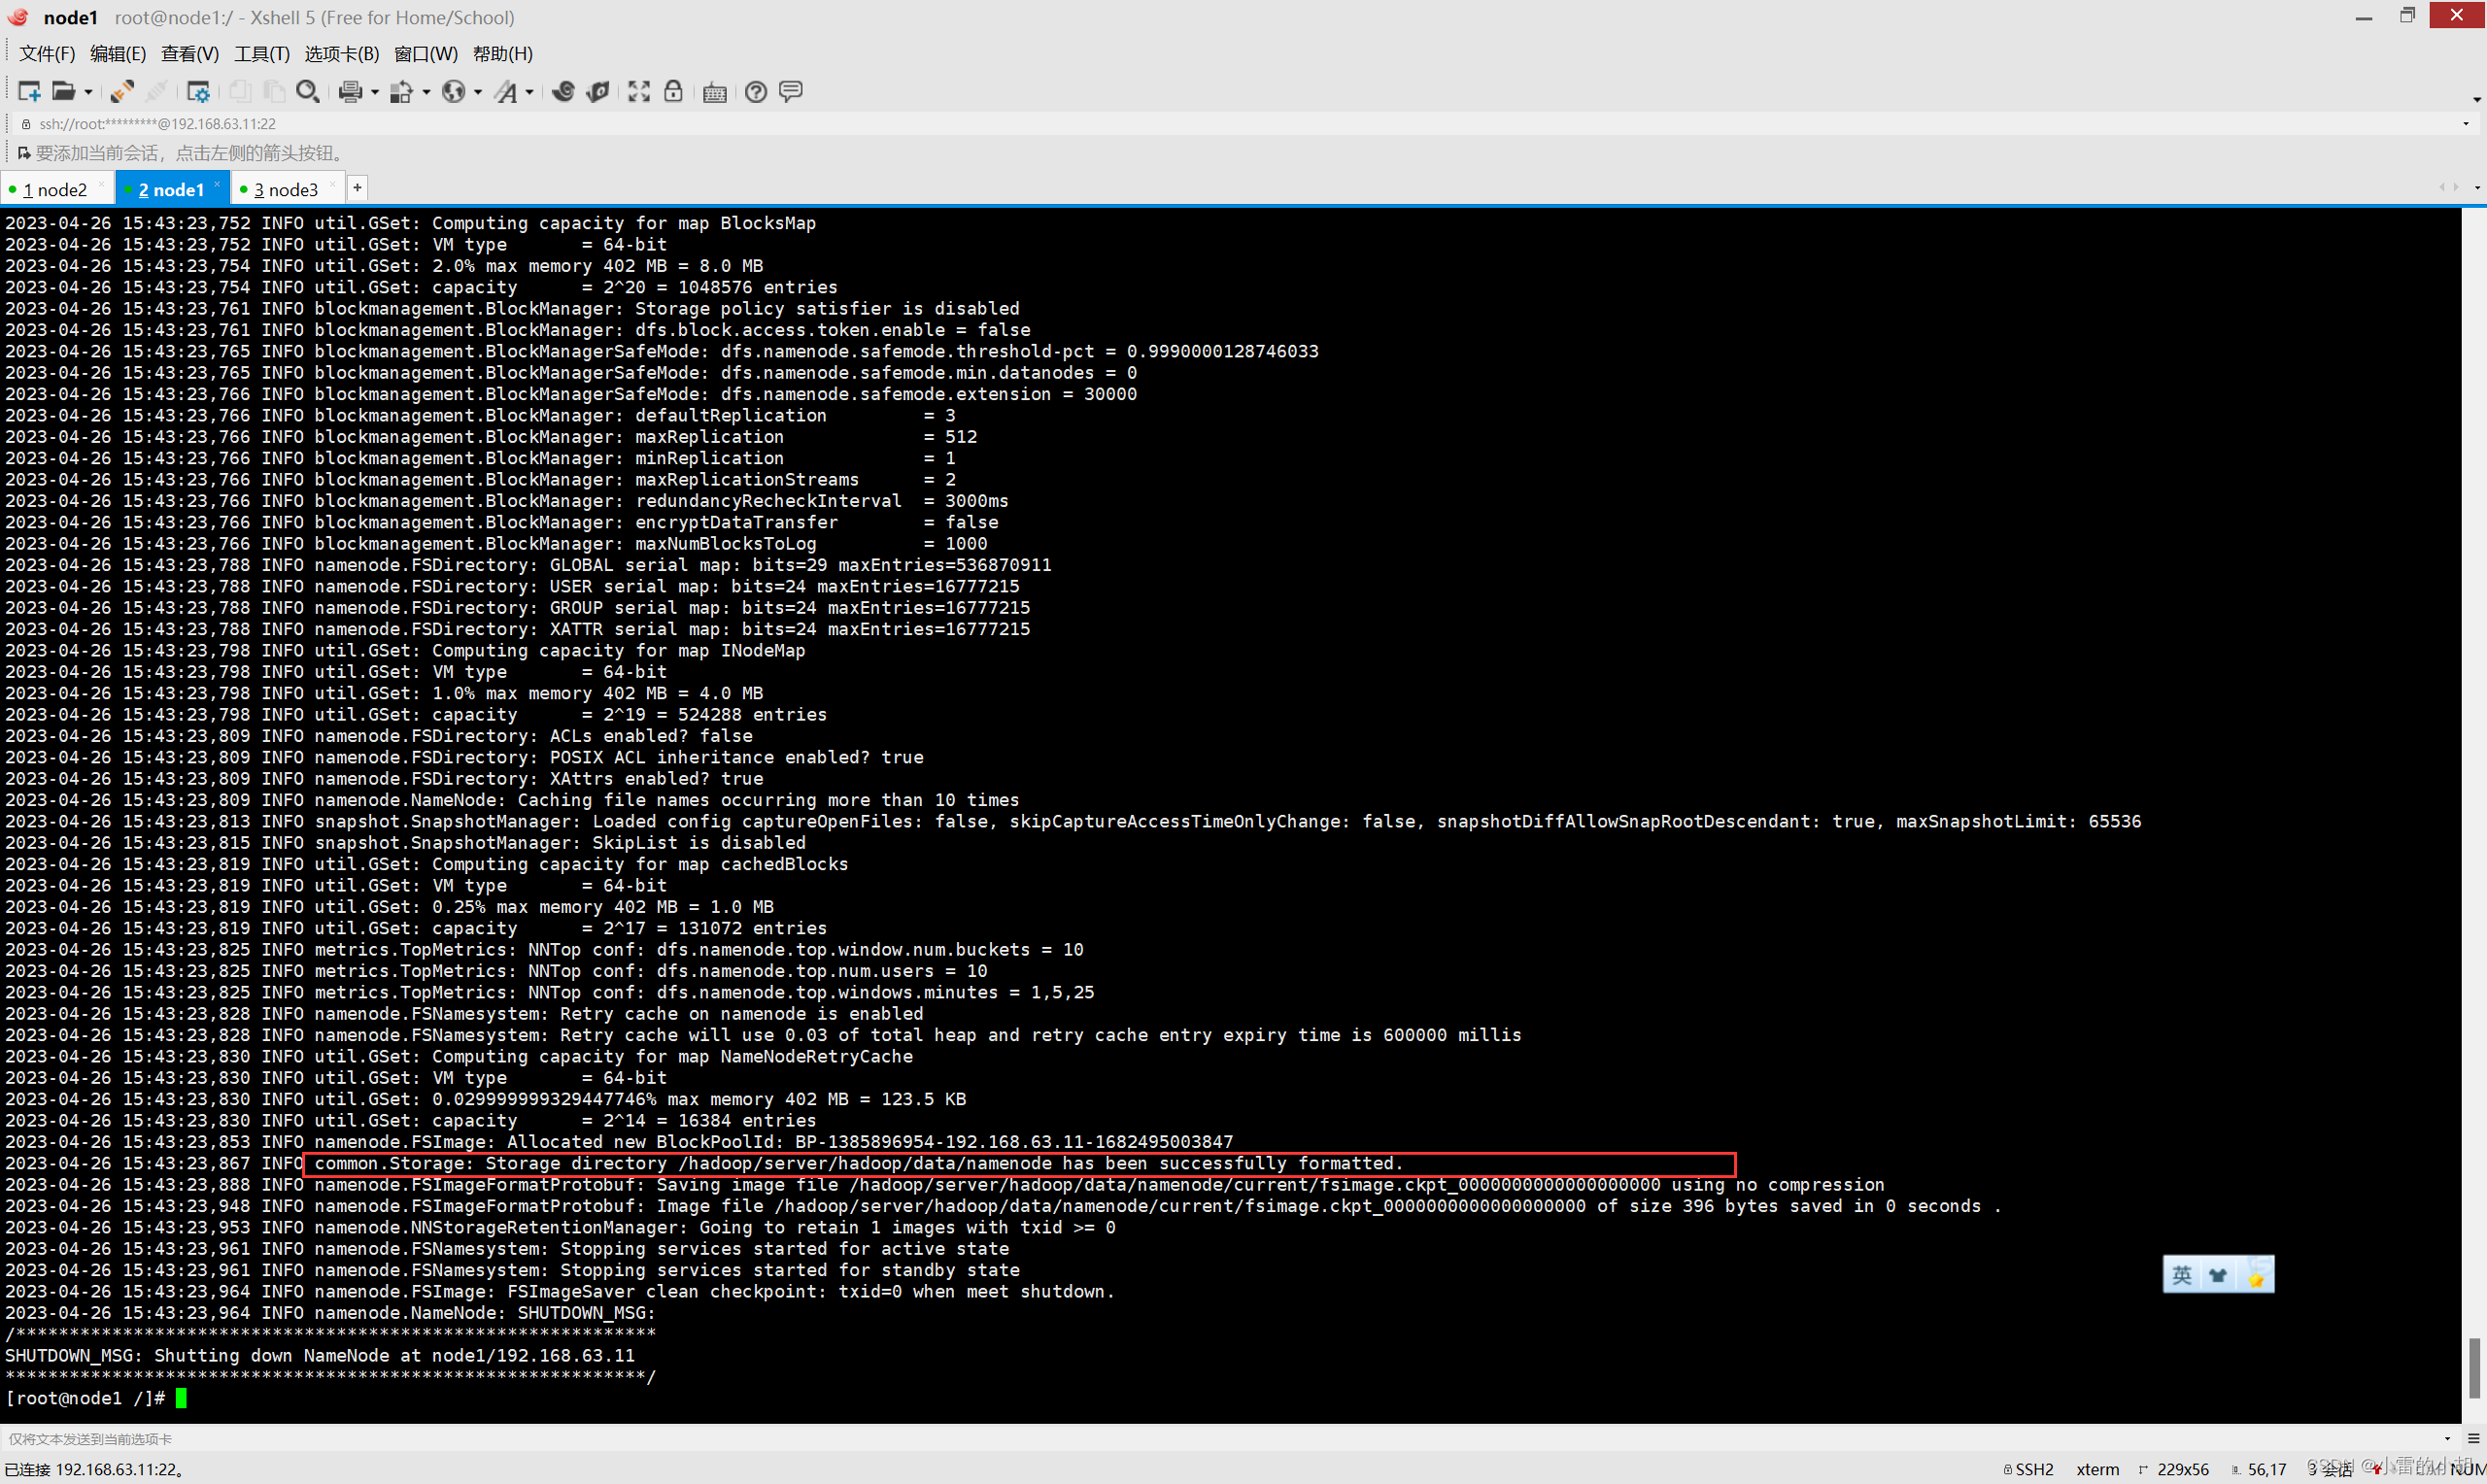2487x1484 pixels.
Task: Close the node2 tab
Action: click(101, 184)
